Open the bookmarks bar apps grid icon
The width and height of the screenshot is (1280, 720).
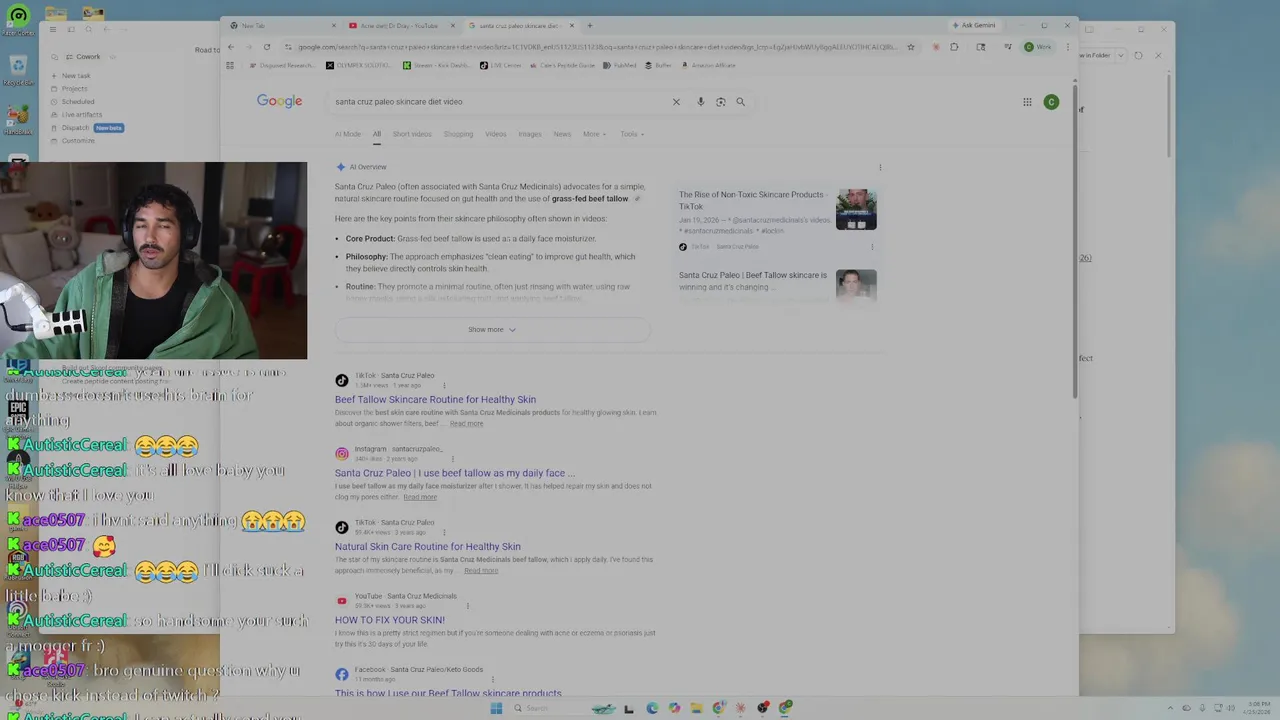pyautogui.click(x=230, y=65)
